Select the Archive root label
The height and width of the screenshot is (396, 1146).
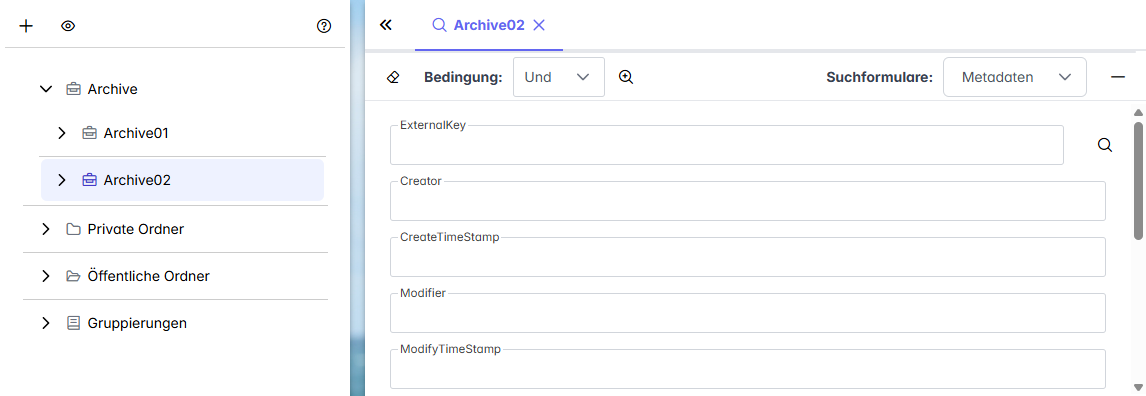113,89
